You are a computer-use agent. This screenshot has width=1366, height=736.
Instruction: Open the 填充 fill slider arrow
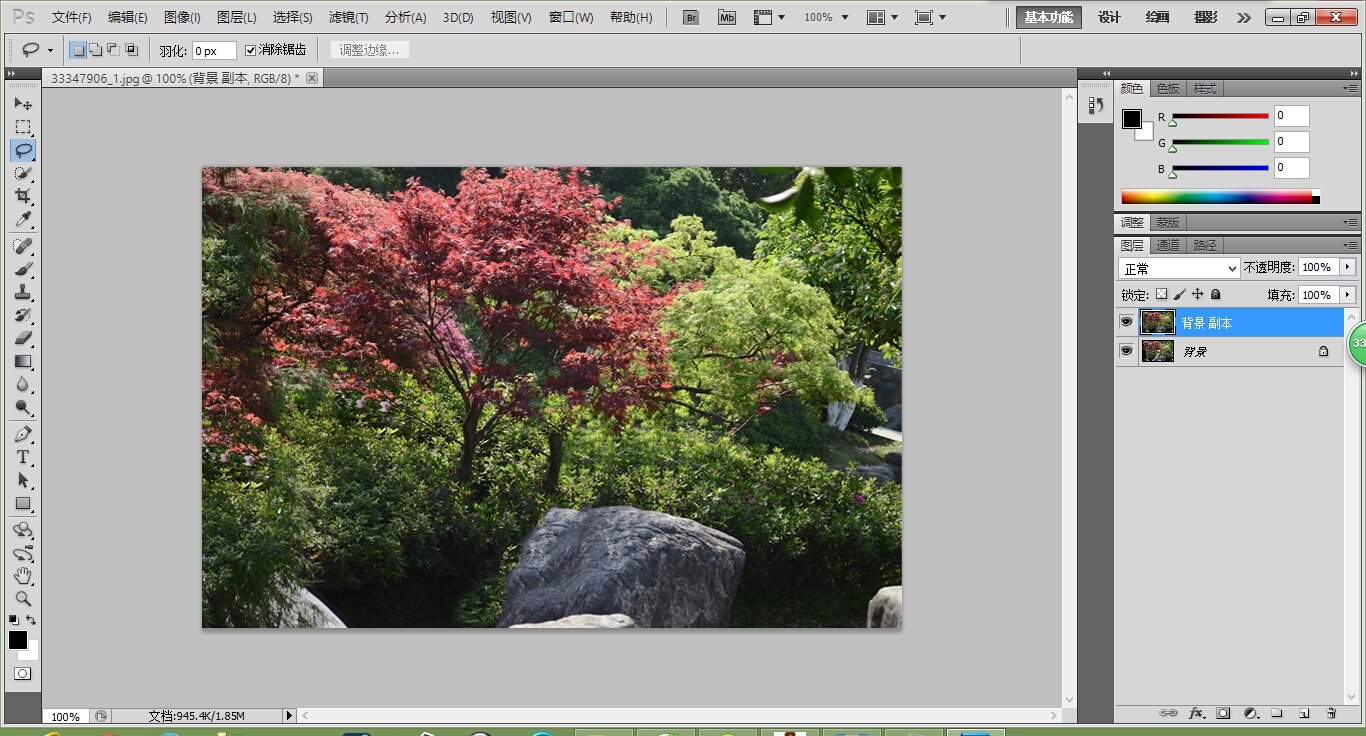coord(1348,294)
